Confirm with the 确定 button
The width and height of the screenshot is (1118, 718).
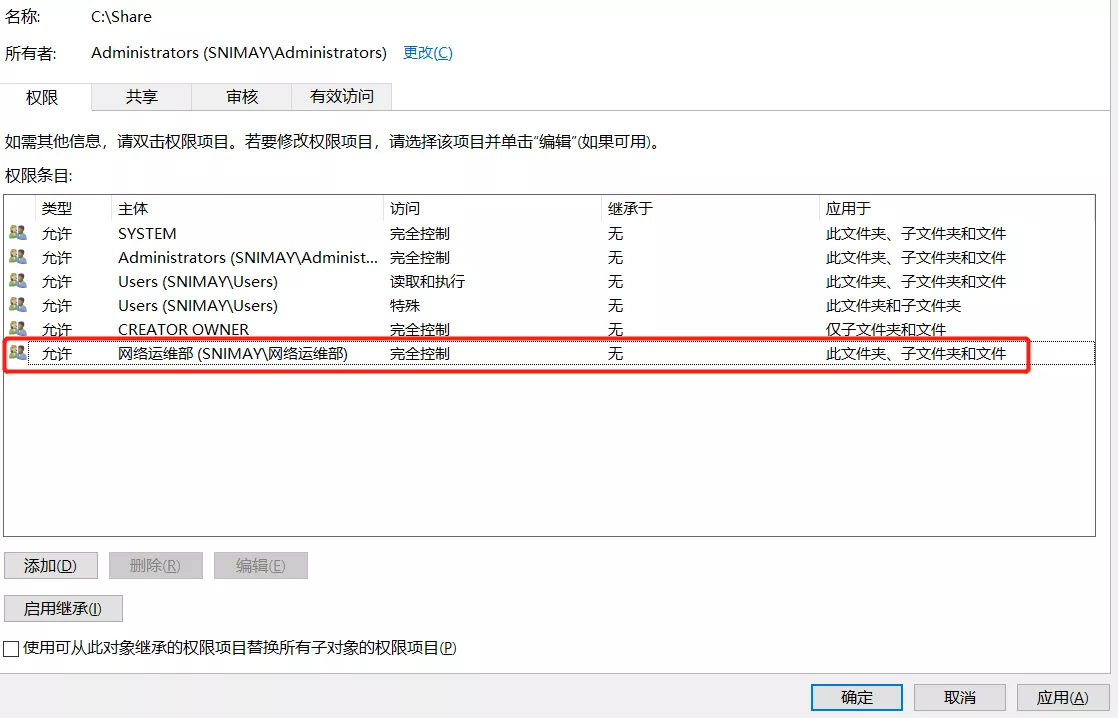(857, 697)
